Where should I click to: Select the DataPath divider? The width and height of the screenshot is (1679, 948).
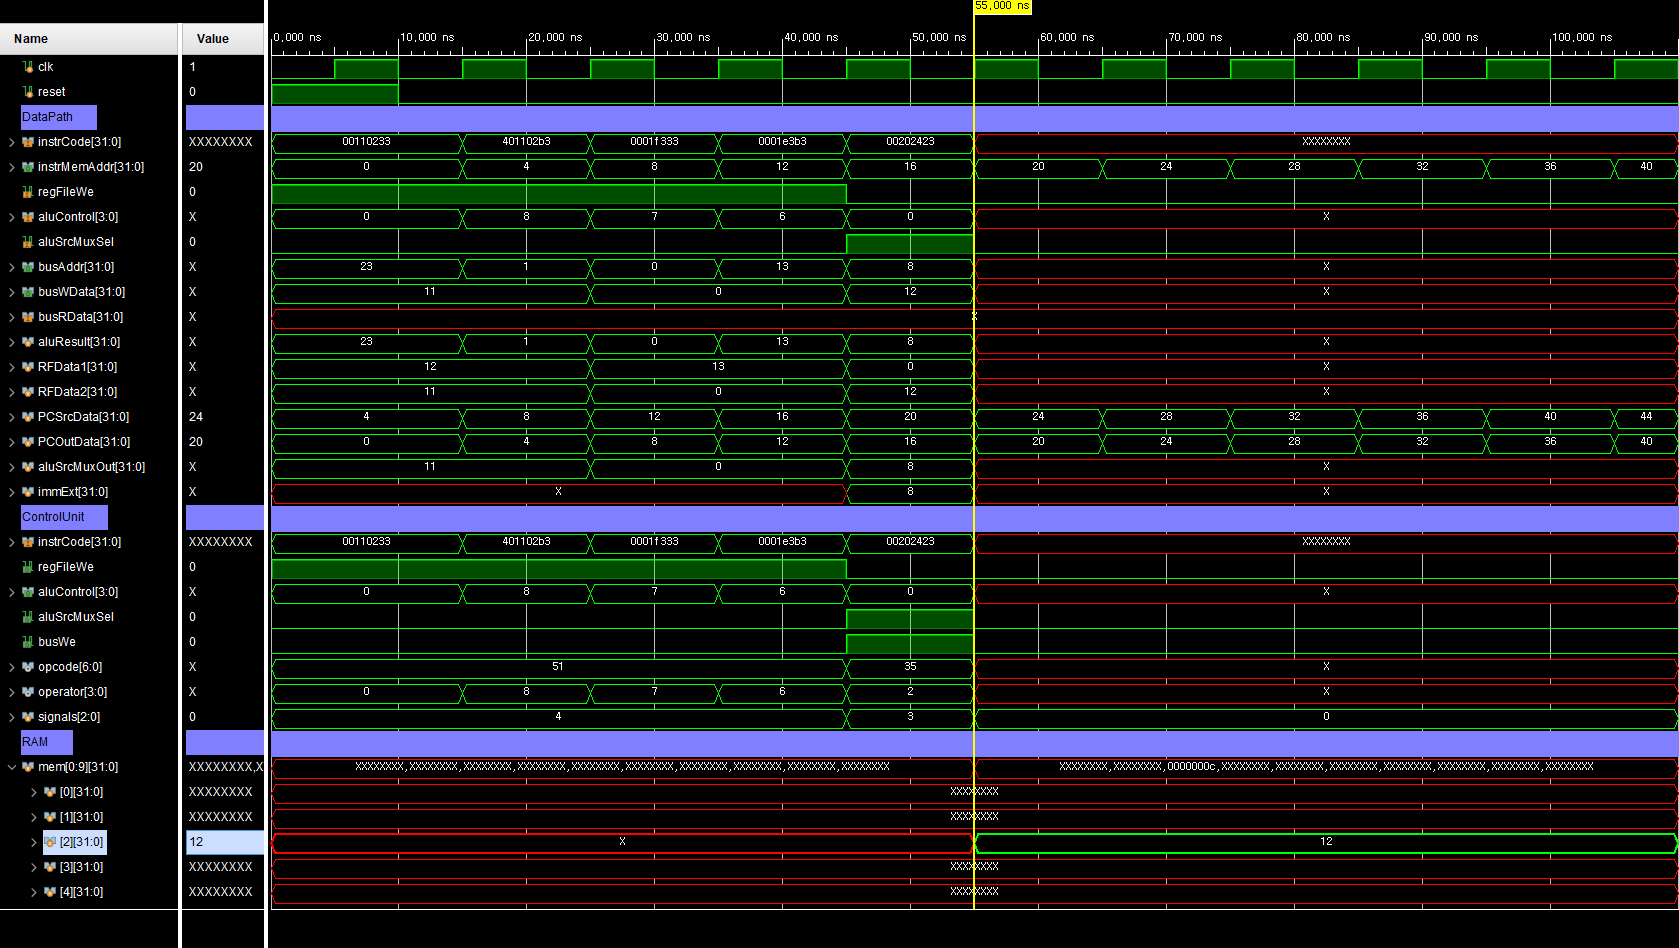coord(59,117)
